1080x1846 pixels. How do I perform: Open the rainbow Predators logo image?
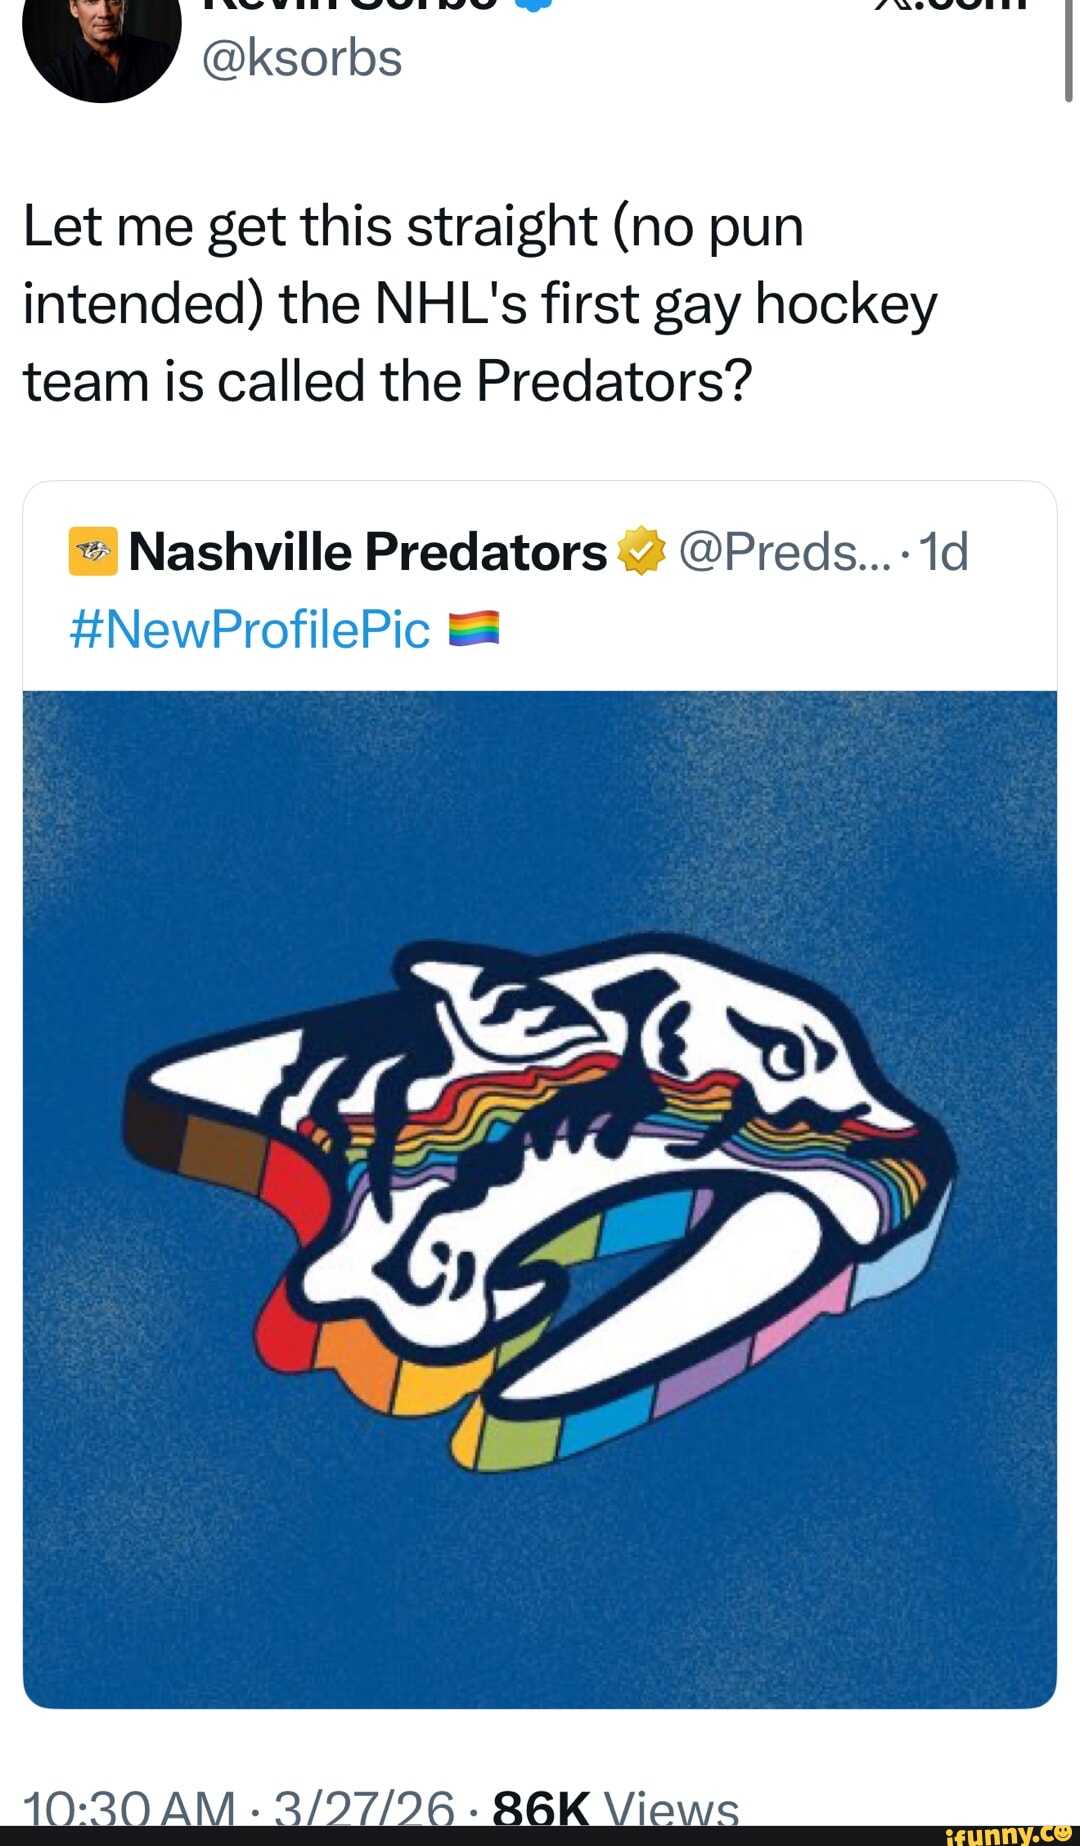point(540,1198)
